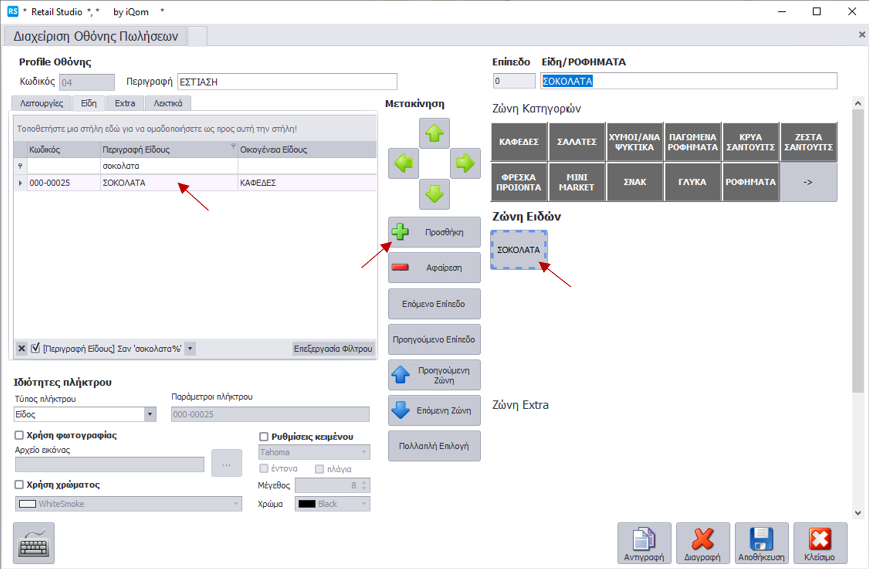This screenshot has height=569, width=869.
Task: Open the Λειτουργίες tab
Action: [41, 103]
